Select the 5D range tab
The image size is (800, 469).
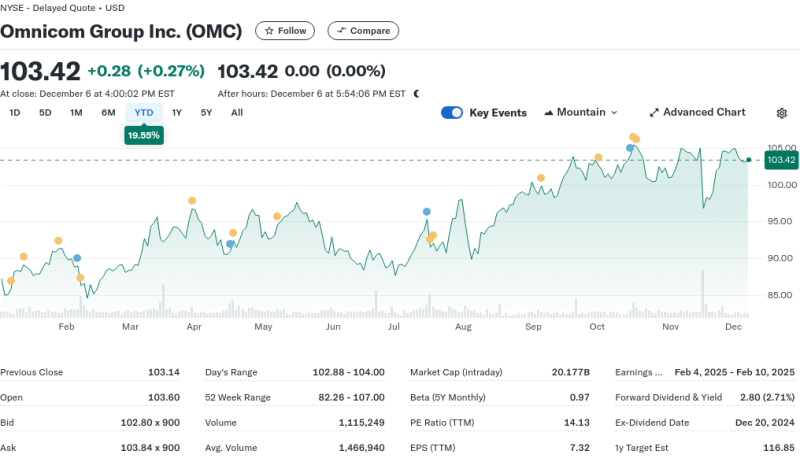pos(45,113)
